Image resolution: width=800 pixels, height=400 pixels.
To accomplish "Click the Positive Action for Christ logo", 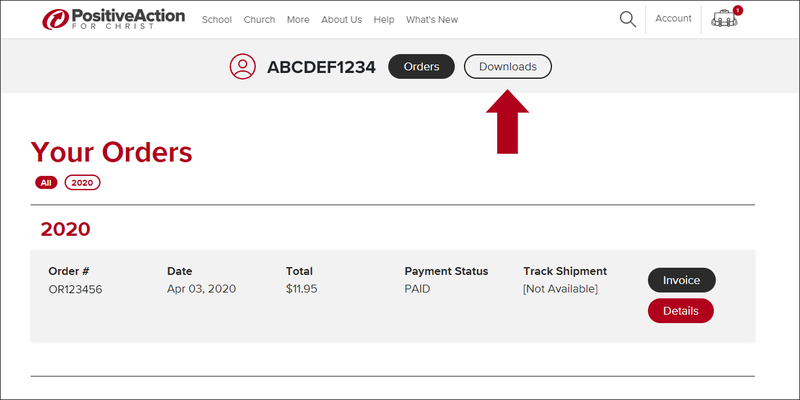I will tap(113, 19).
